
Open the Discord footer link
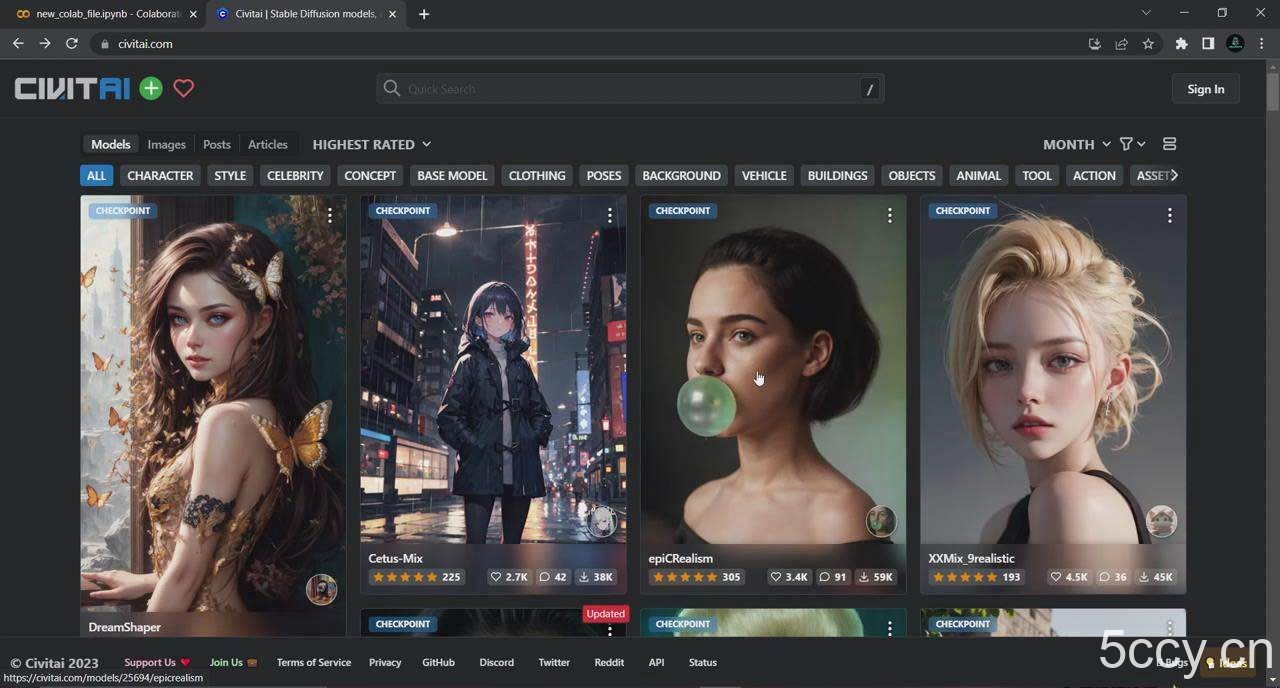coord(496,662)
